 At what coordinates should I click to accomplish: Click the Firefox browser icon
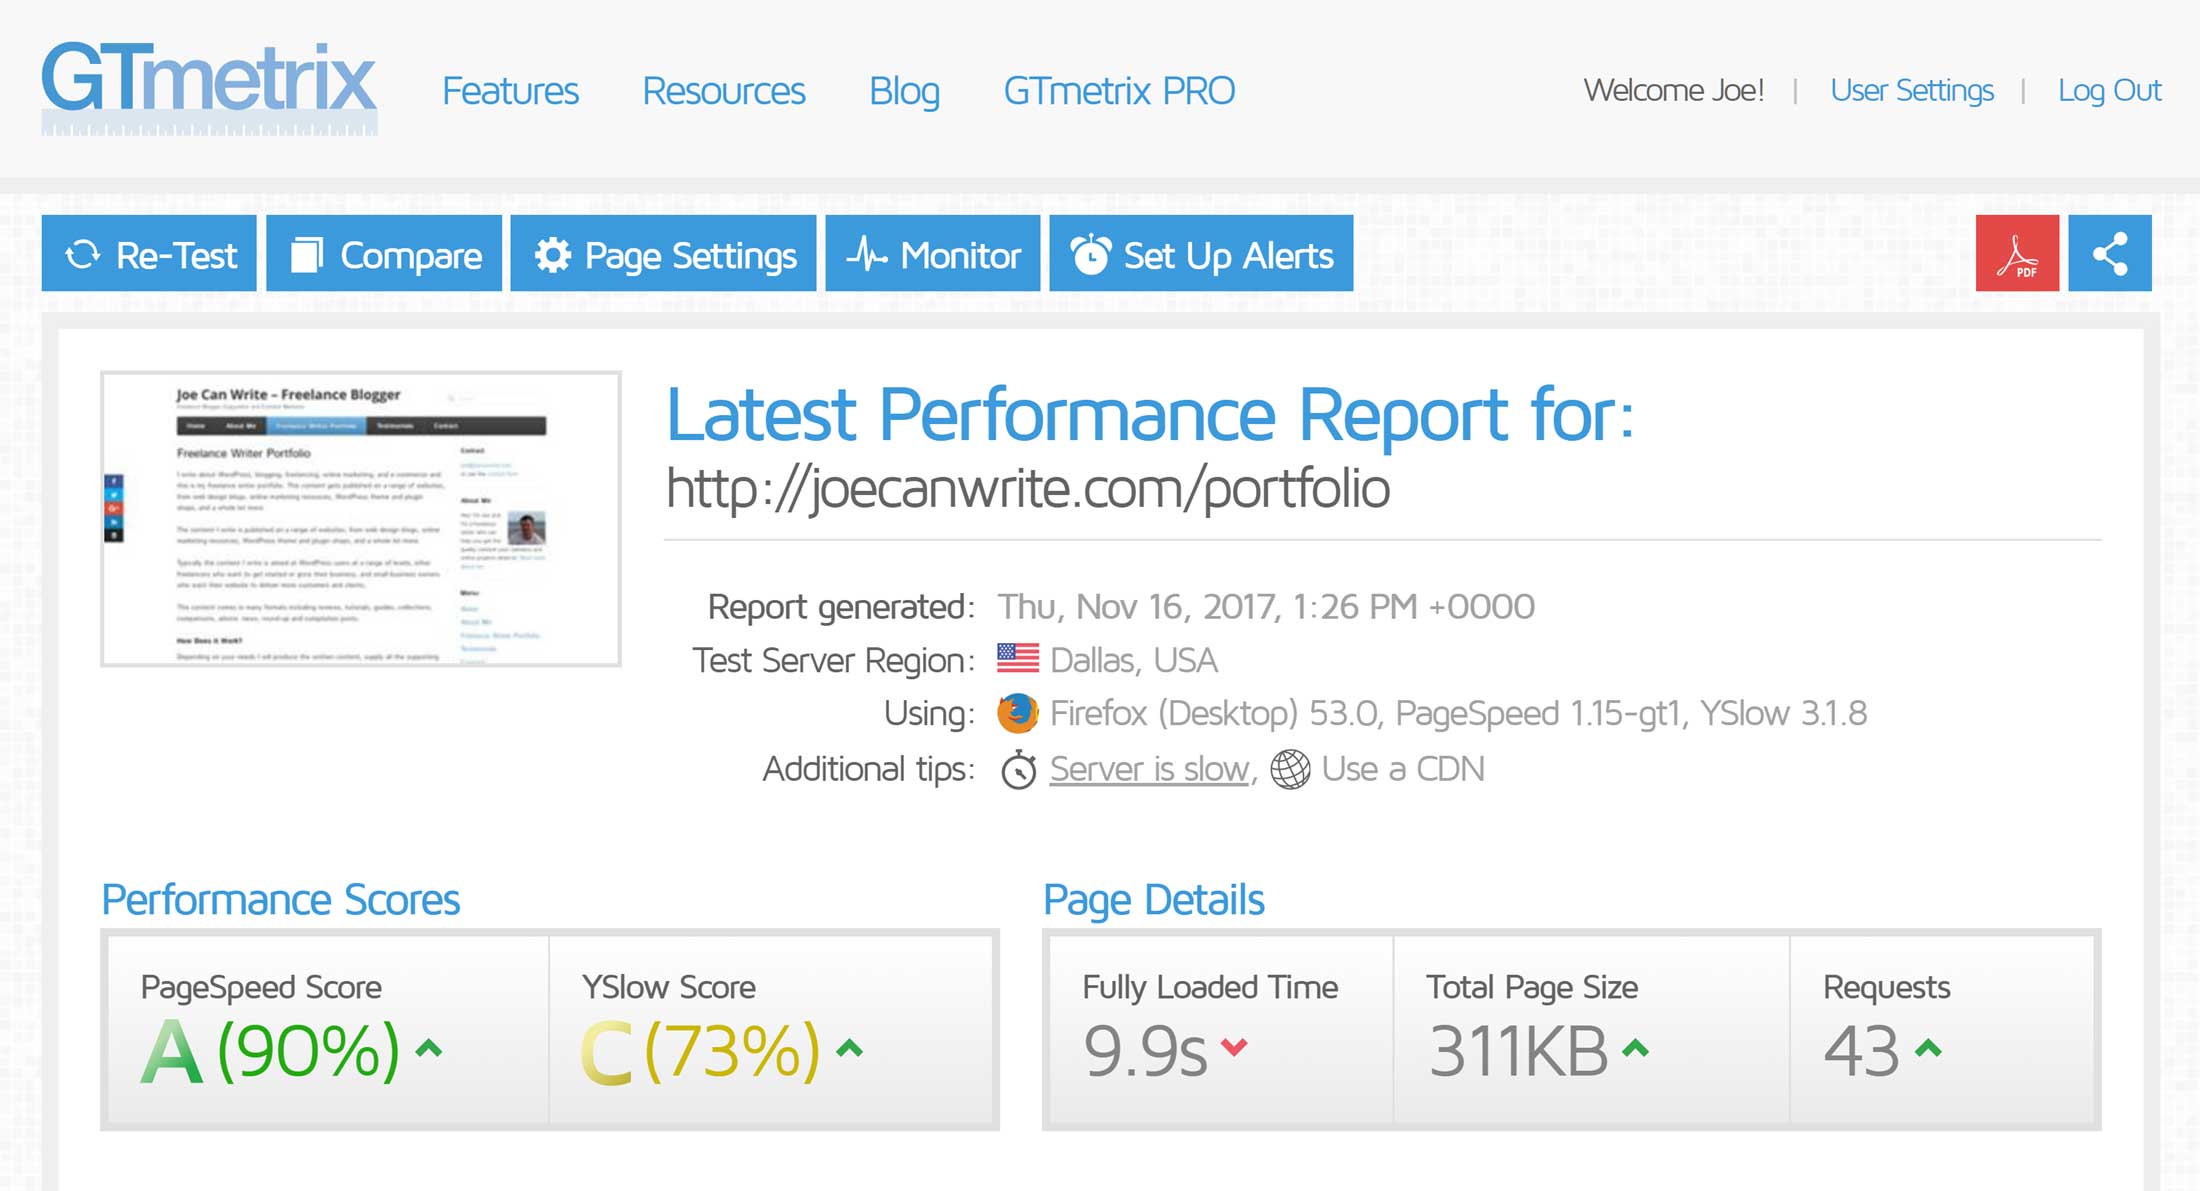1018,713
